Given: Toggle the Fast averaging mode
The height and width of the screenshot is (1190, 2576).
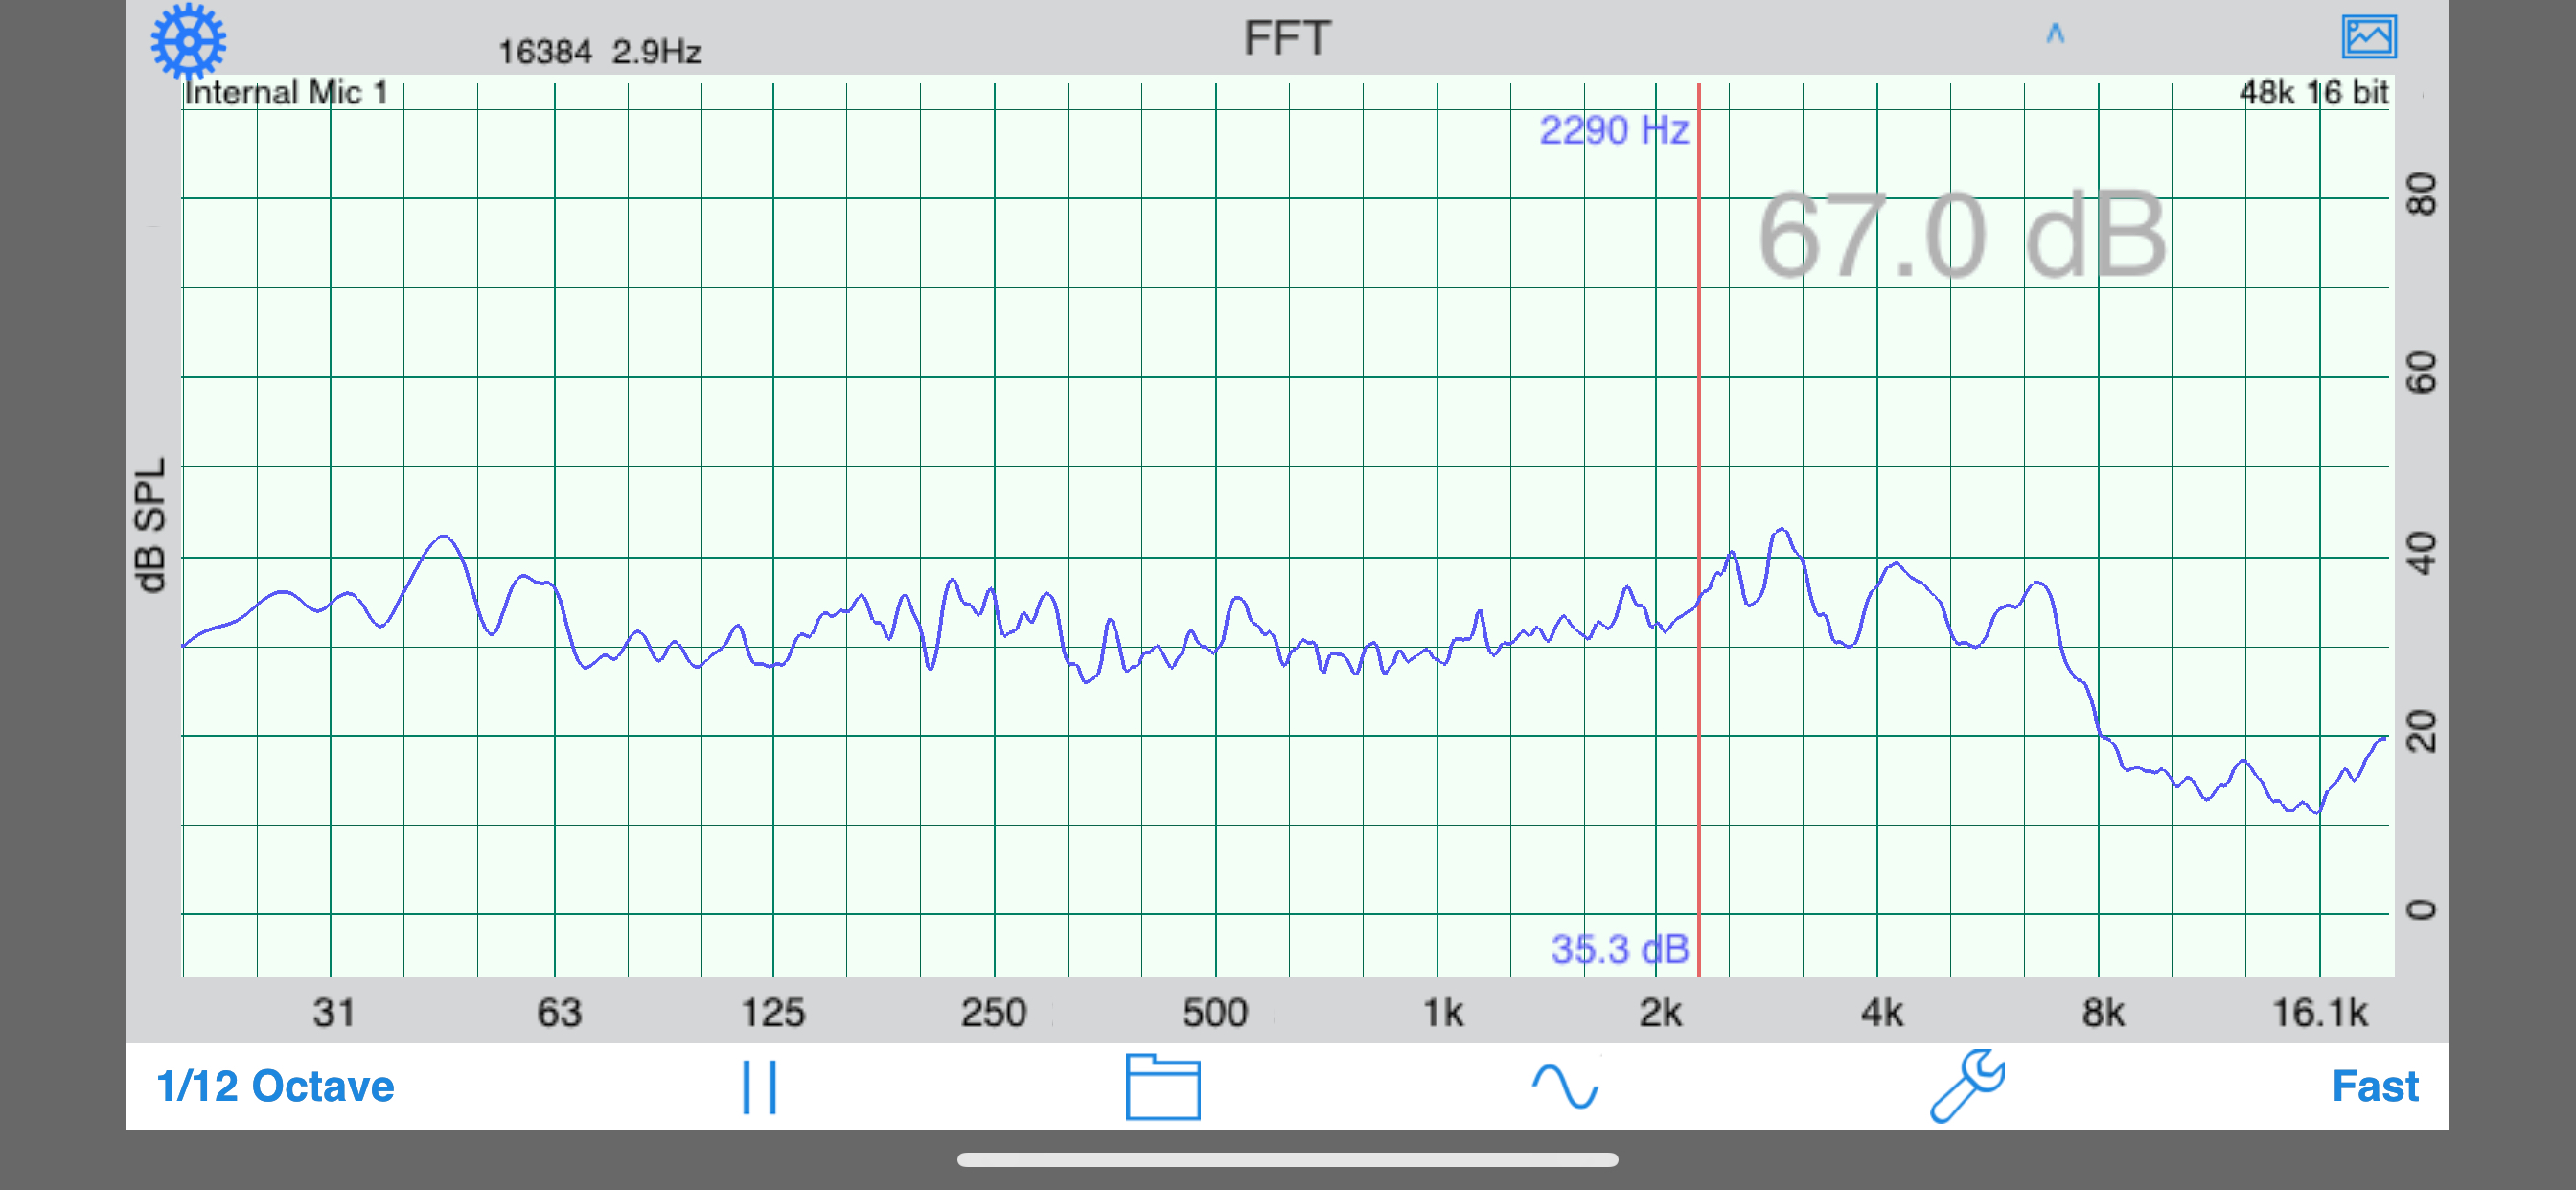Looking at the screenshot, I should tap(2376, 1086).
